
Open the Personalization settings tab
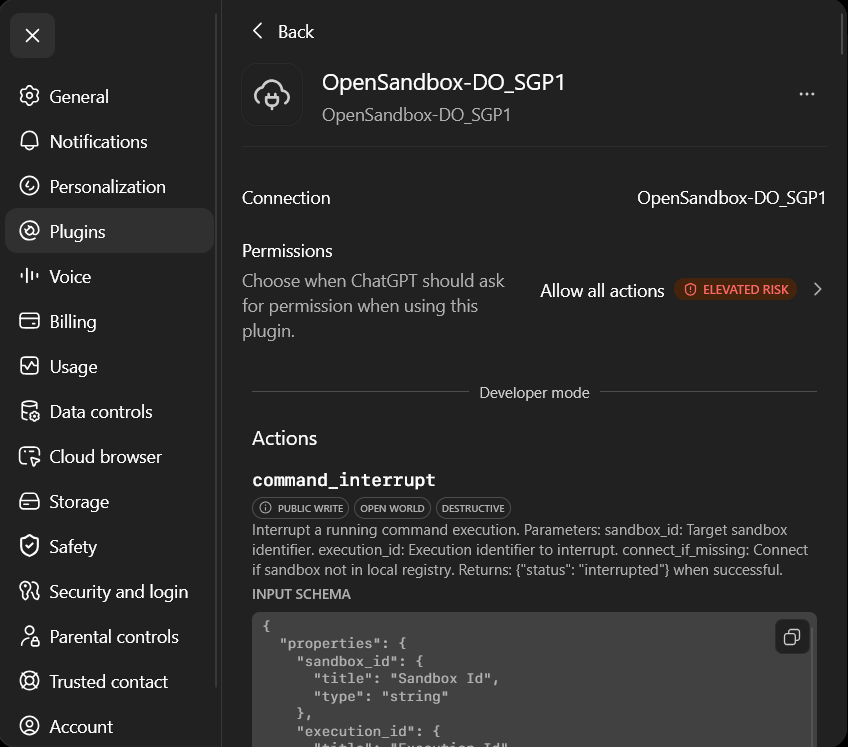click(x=109, y=186)
